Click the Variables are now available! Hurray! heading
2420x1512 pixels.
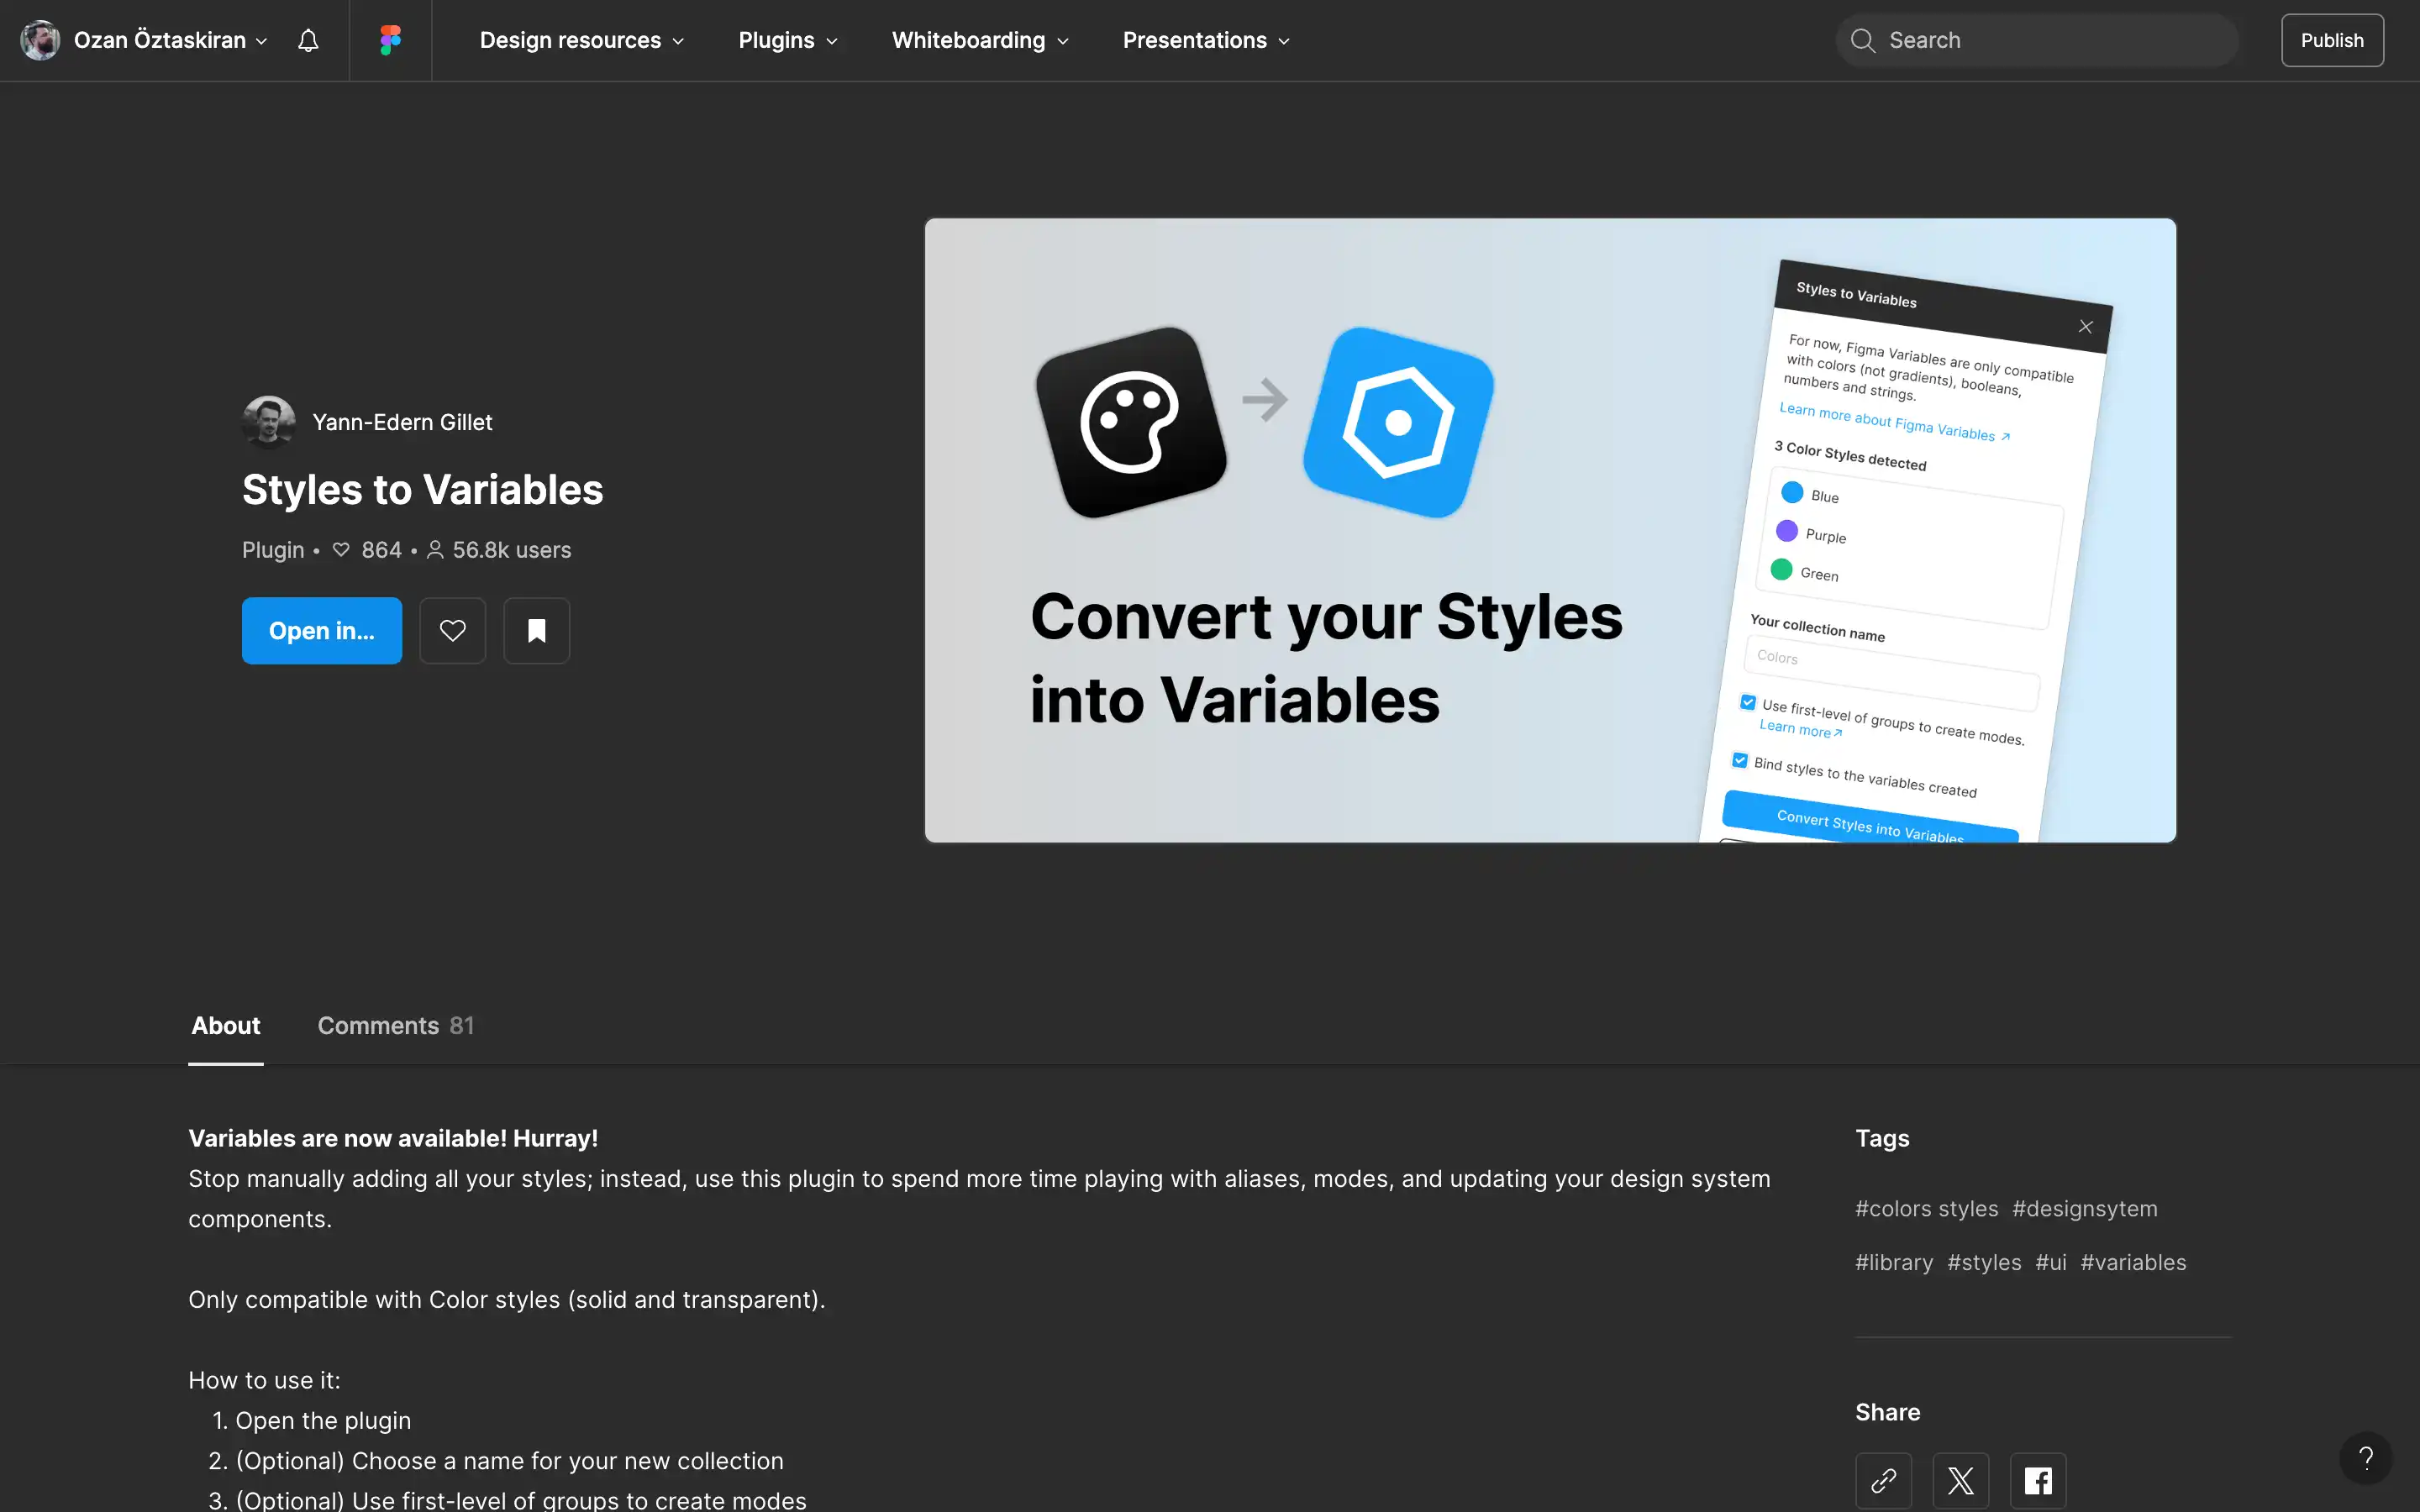coord(393,1138)
